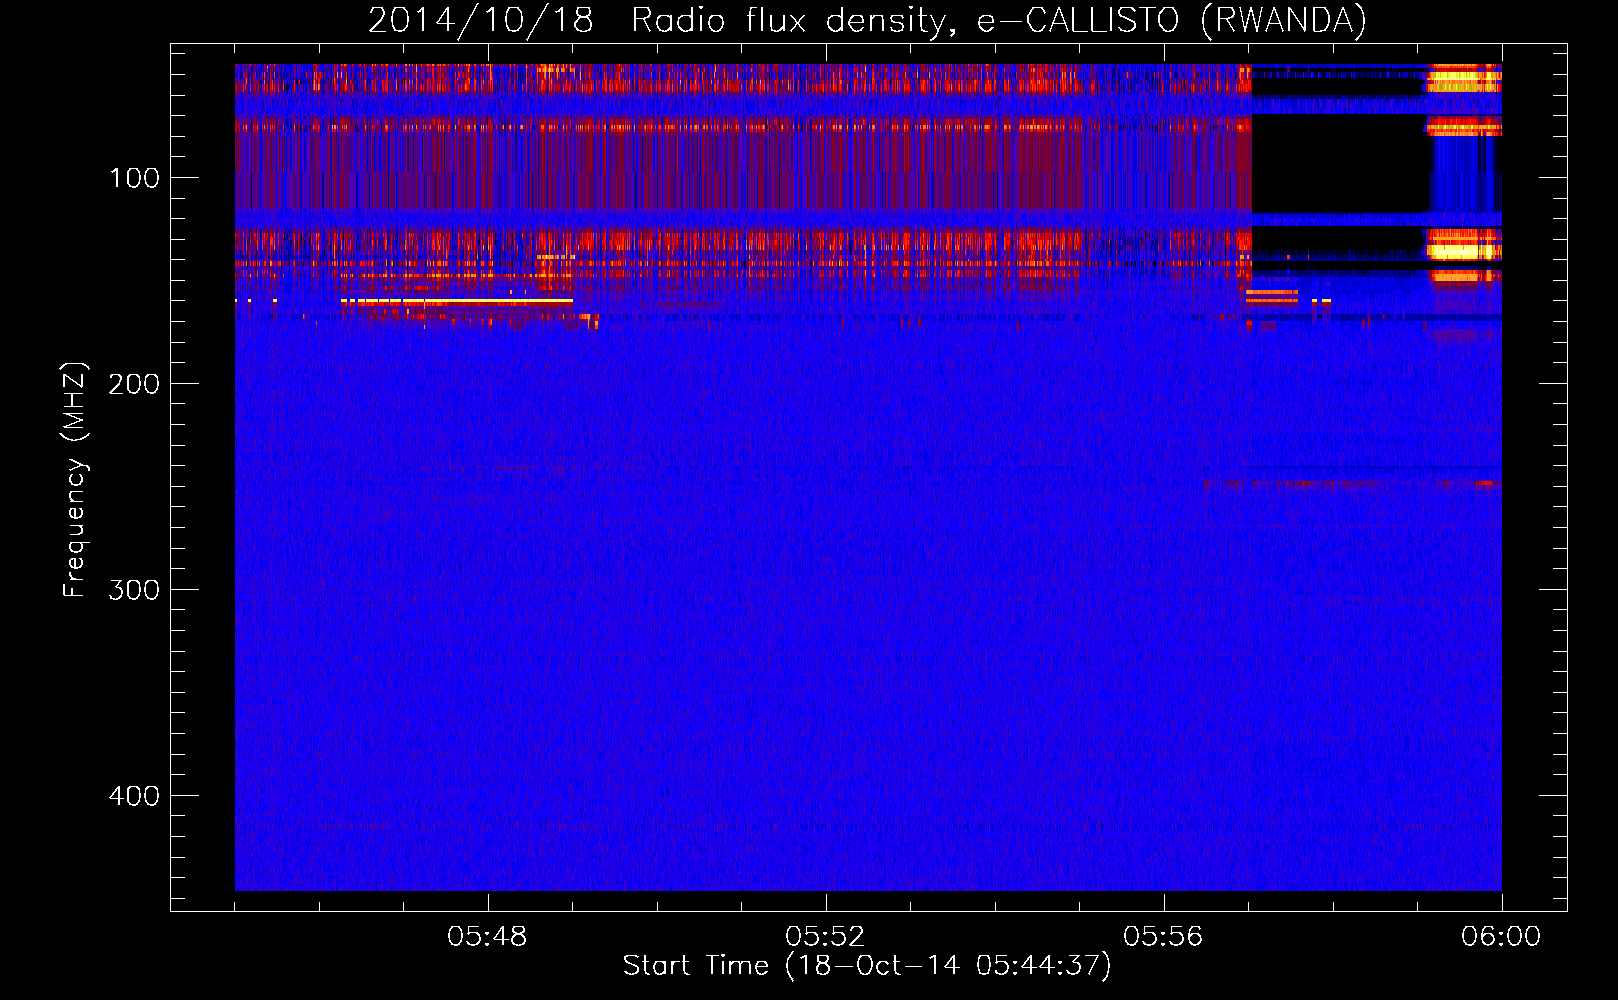Click the faint red line near 250 MHz

tap(1352, 484)
